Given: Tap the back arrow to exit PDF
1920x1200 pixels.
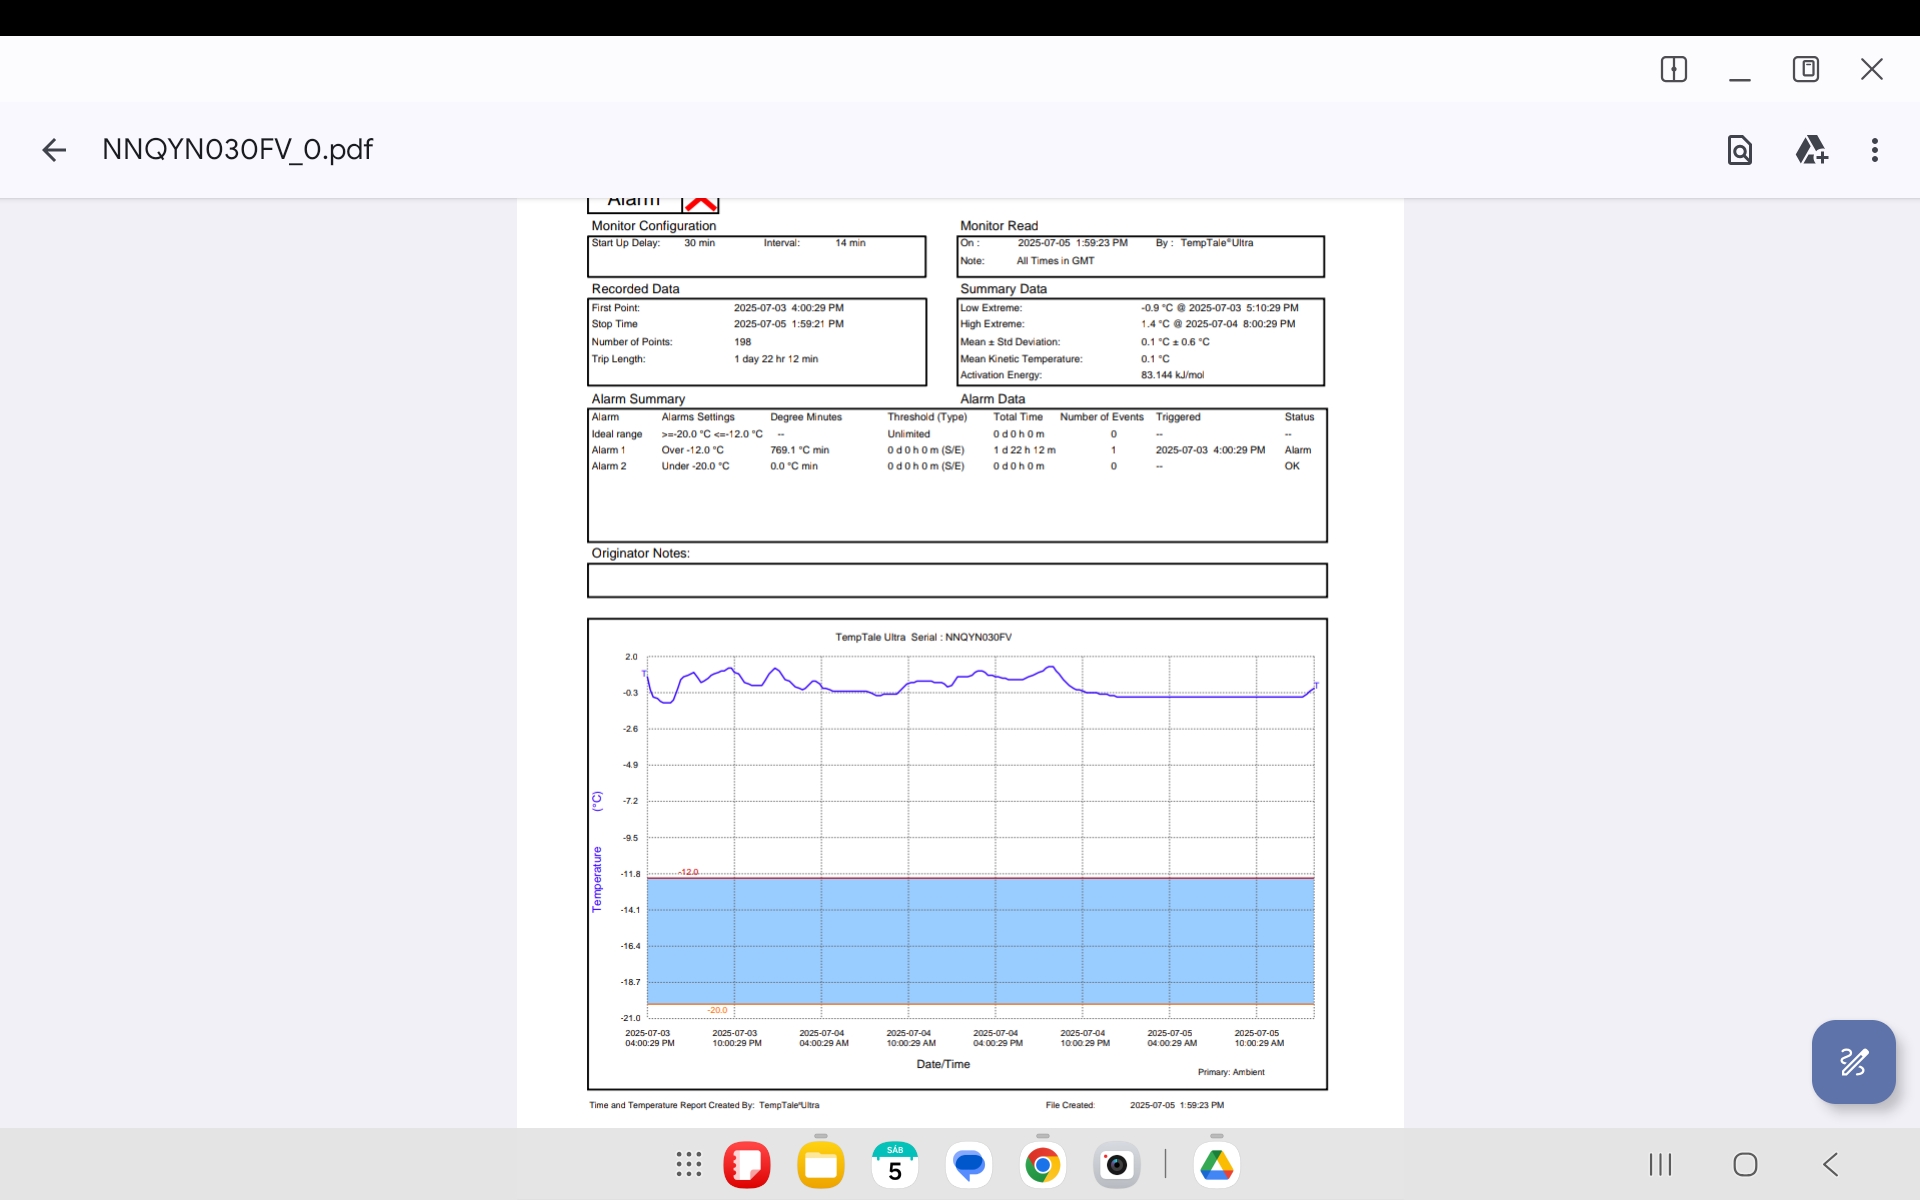Looking at the screenshot, I should 54,150.
